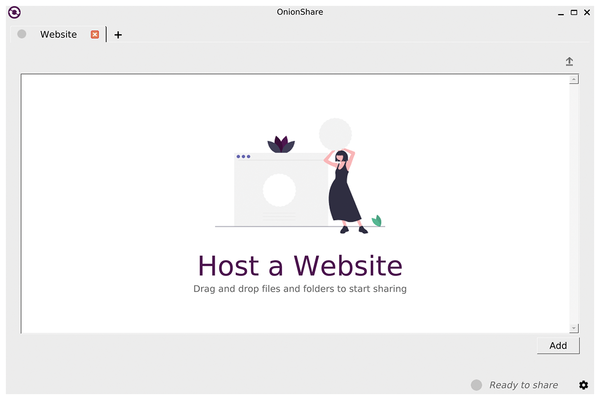The image size is (600, 400).
Task: Open settings with the gear icon
Action: click(x=583, y=385)
